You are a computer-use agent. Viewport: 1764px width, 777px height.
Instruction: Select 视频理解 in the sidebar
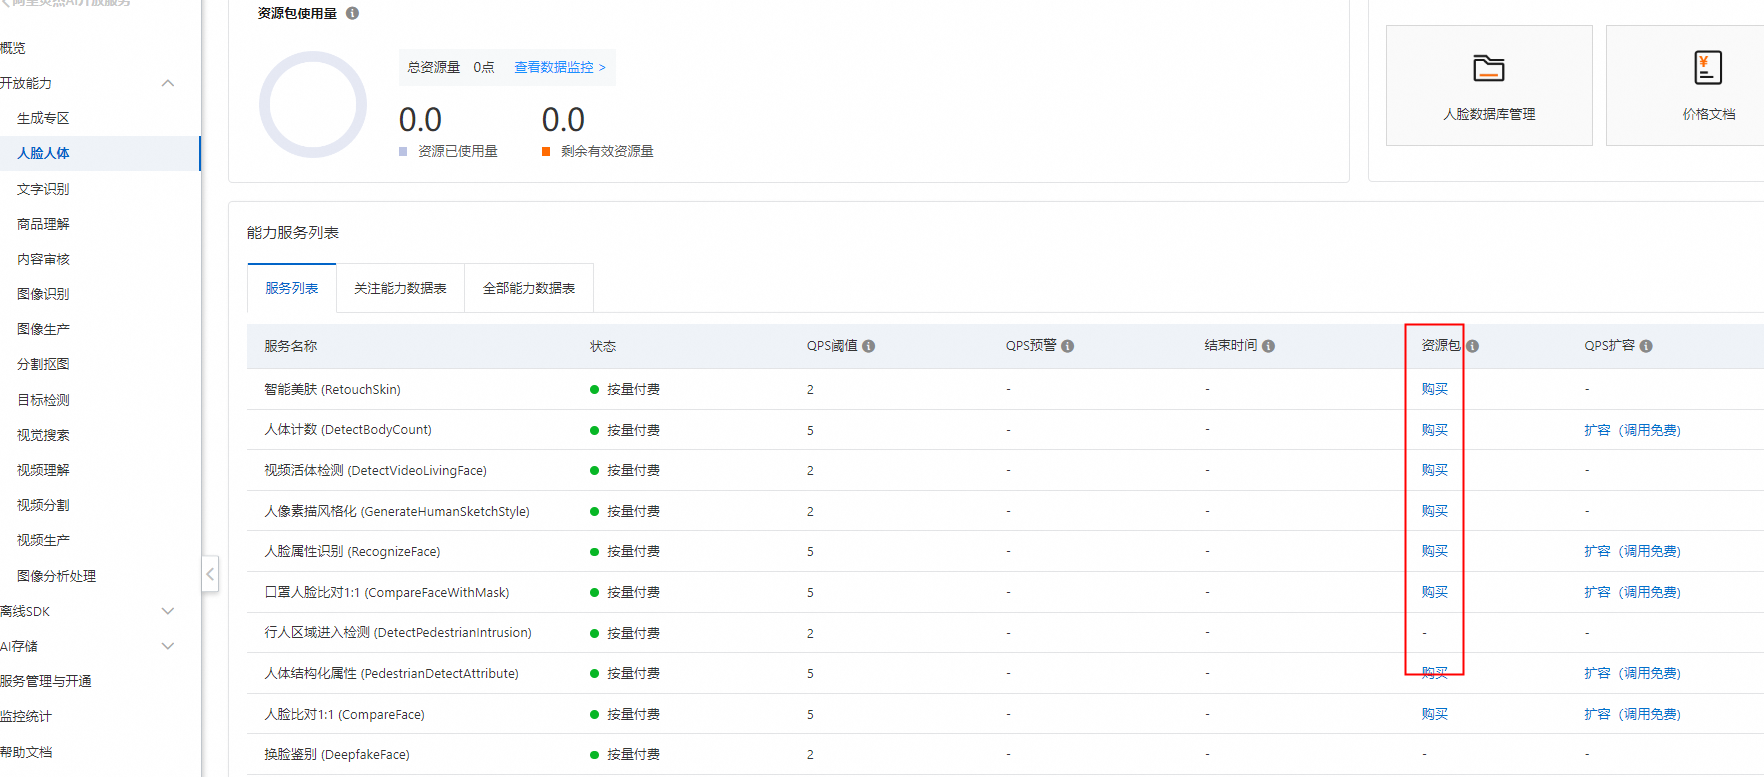(x=43, y=470)
